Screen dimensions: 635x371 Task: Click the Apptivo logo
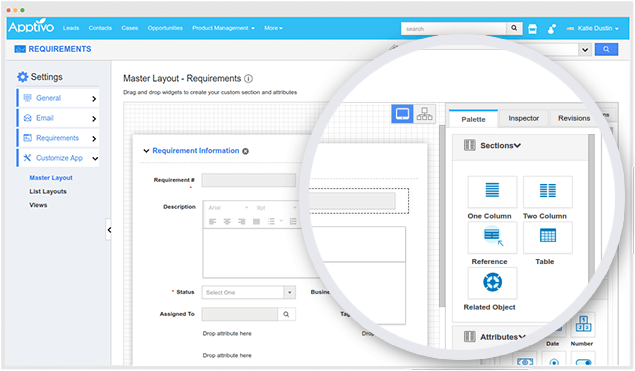31,27
